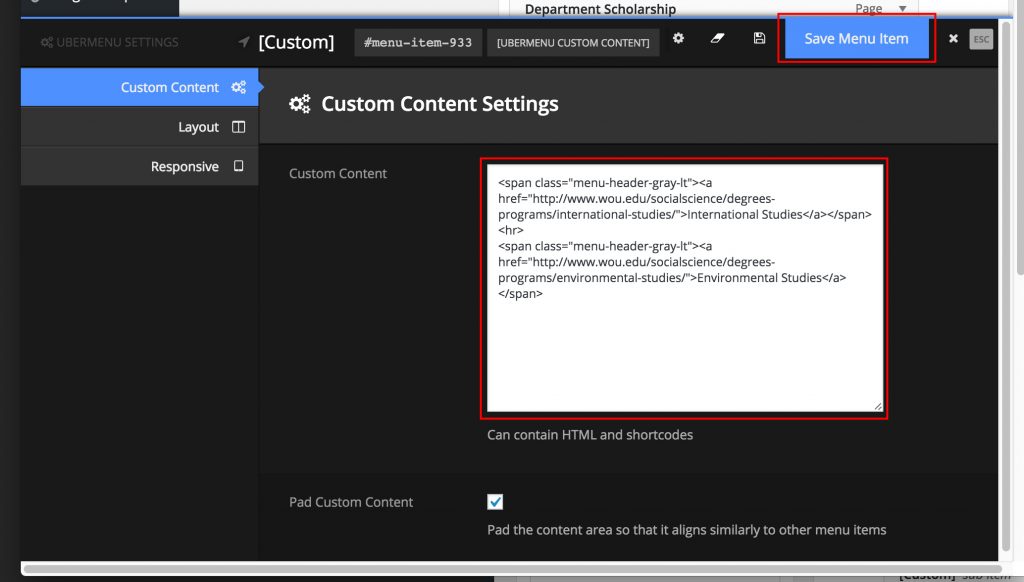Image resolution: width=1024 pixels, height=582 pixels.
Task: Switch to the Layout tab
Action: (198, 127)
